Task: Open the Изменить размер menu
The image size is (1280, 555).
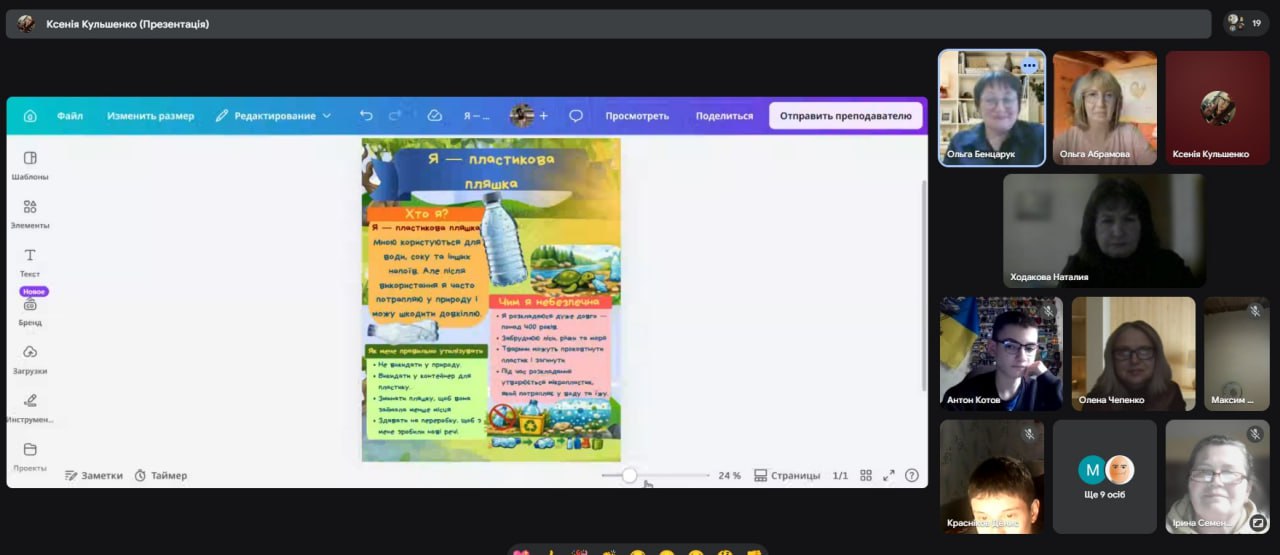Action: [x=150, y=116]
